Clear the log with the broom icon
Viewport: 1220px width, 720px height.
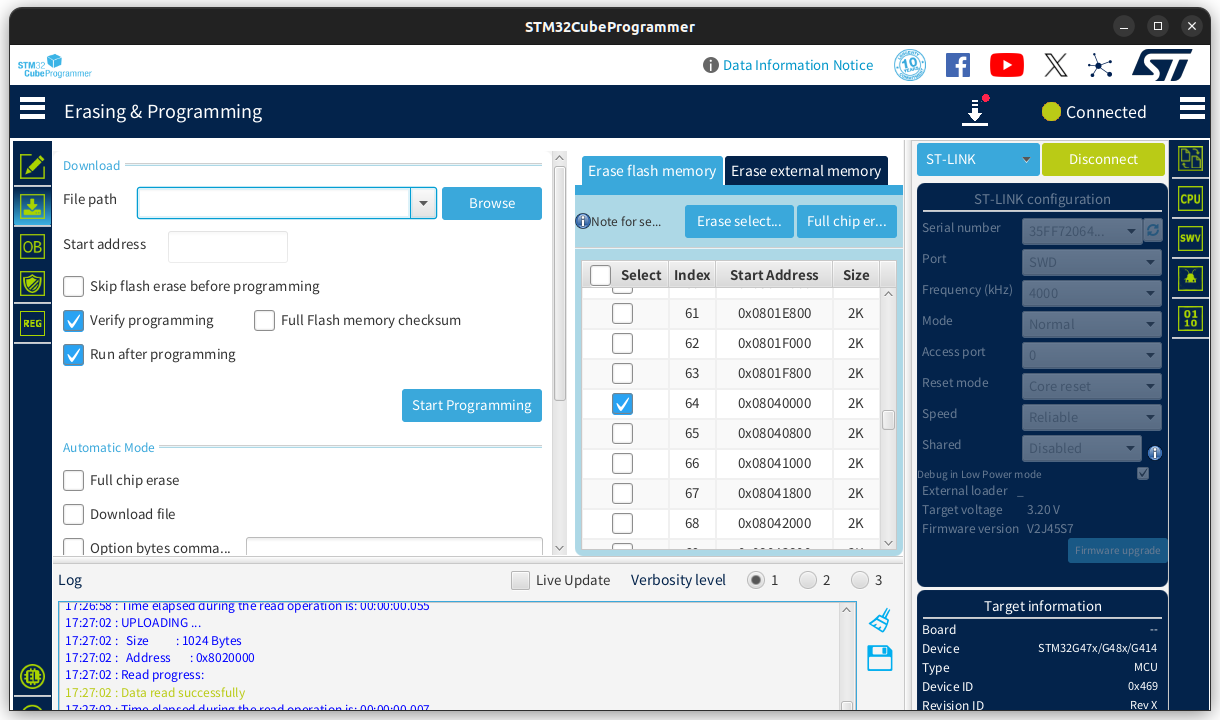click(x=880, y=621)
